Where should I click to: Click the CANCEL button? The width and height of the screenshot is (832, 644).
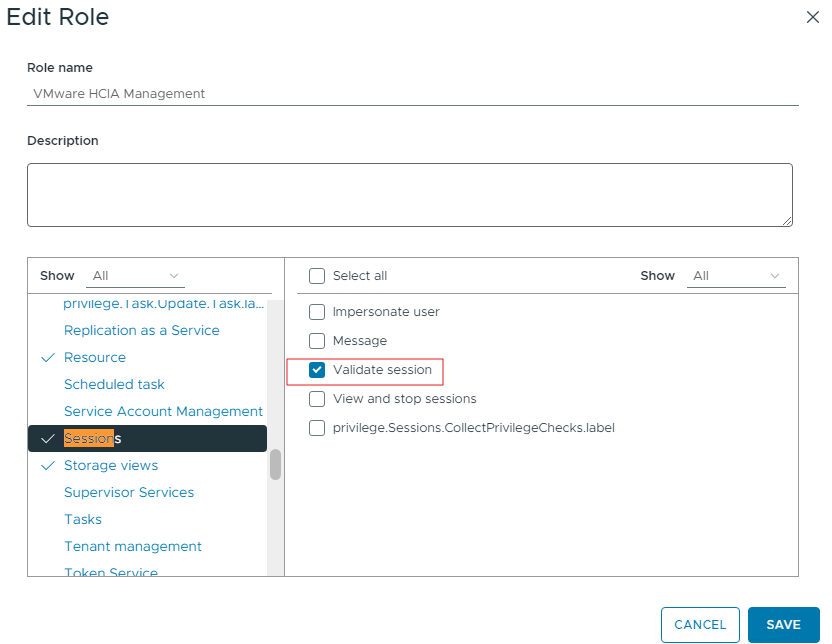click(x=700, y=623)
